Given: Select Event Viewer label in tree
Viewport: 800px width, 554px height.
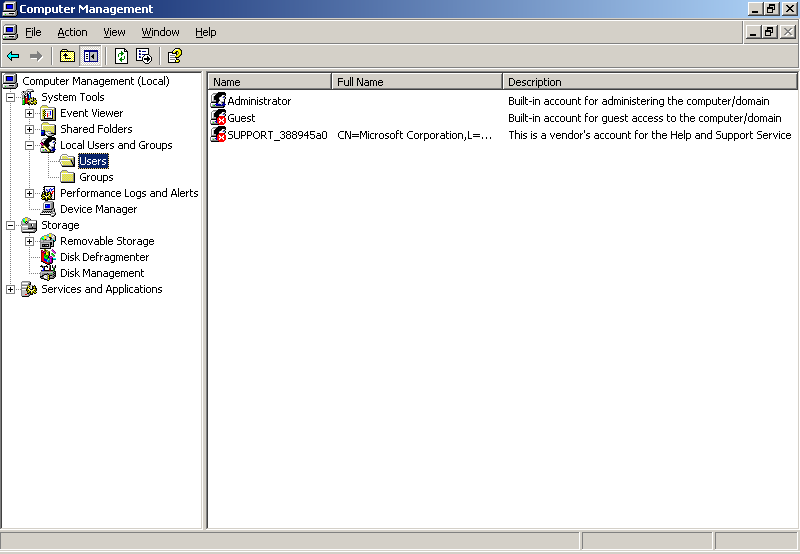Looking at the screenshot, I should [91, 113].
